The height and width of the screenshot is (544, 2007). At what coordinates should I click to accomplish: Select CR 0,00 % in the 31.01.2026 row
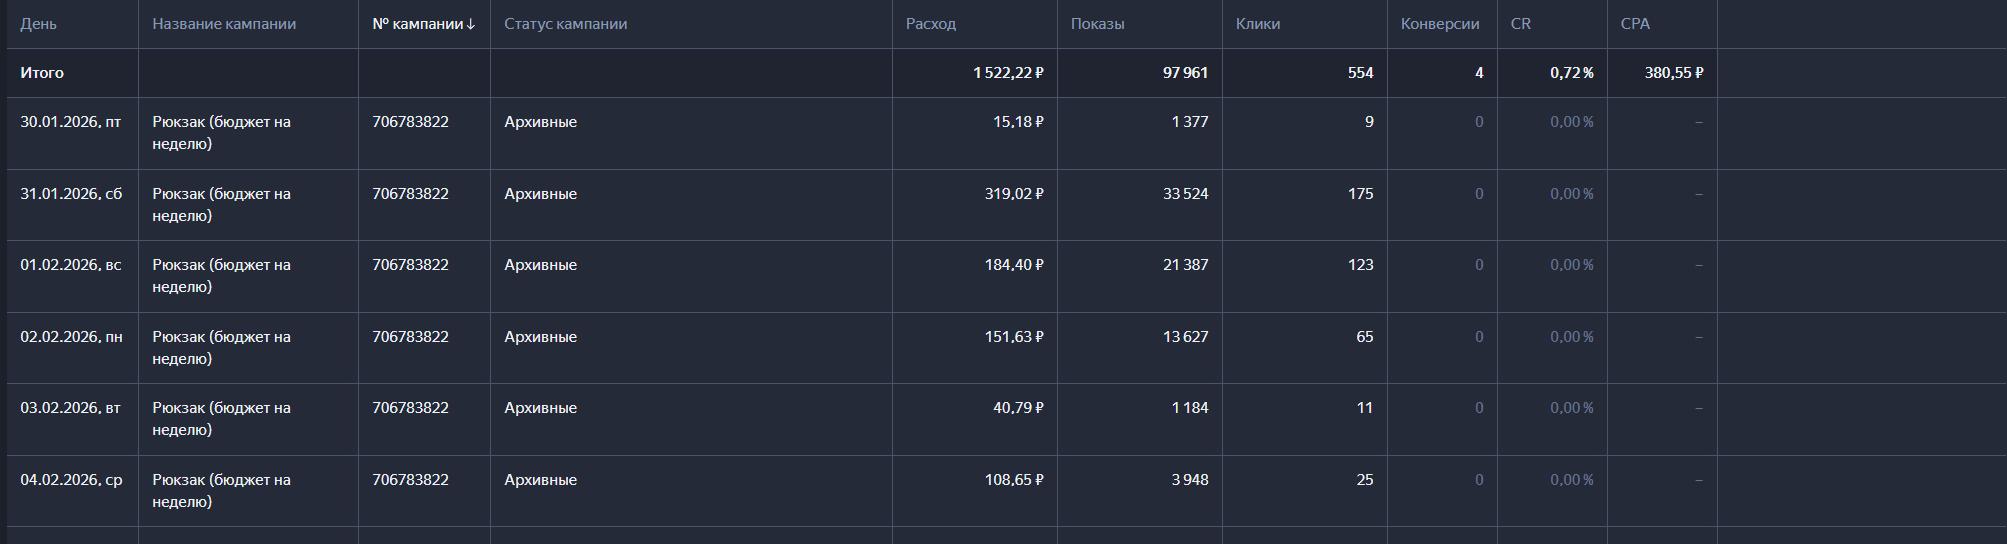pos(1572,194)
